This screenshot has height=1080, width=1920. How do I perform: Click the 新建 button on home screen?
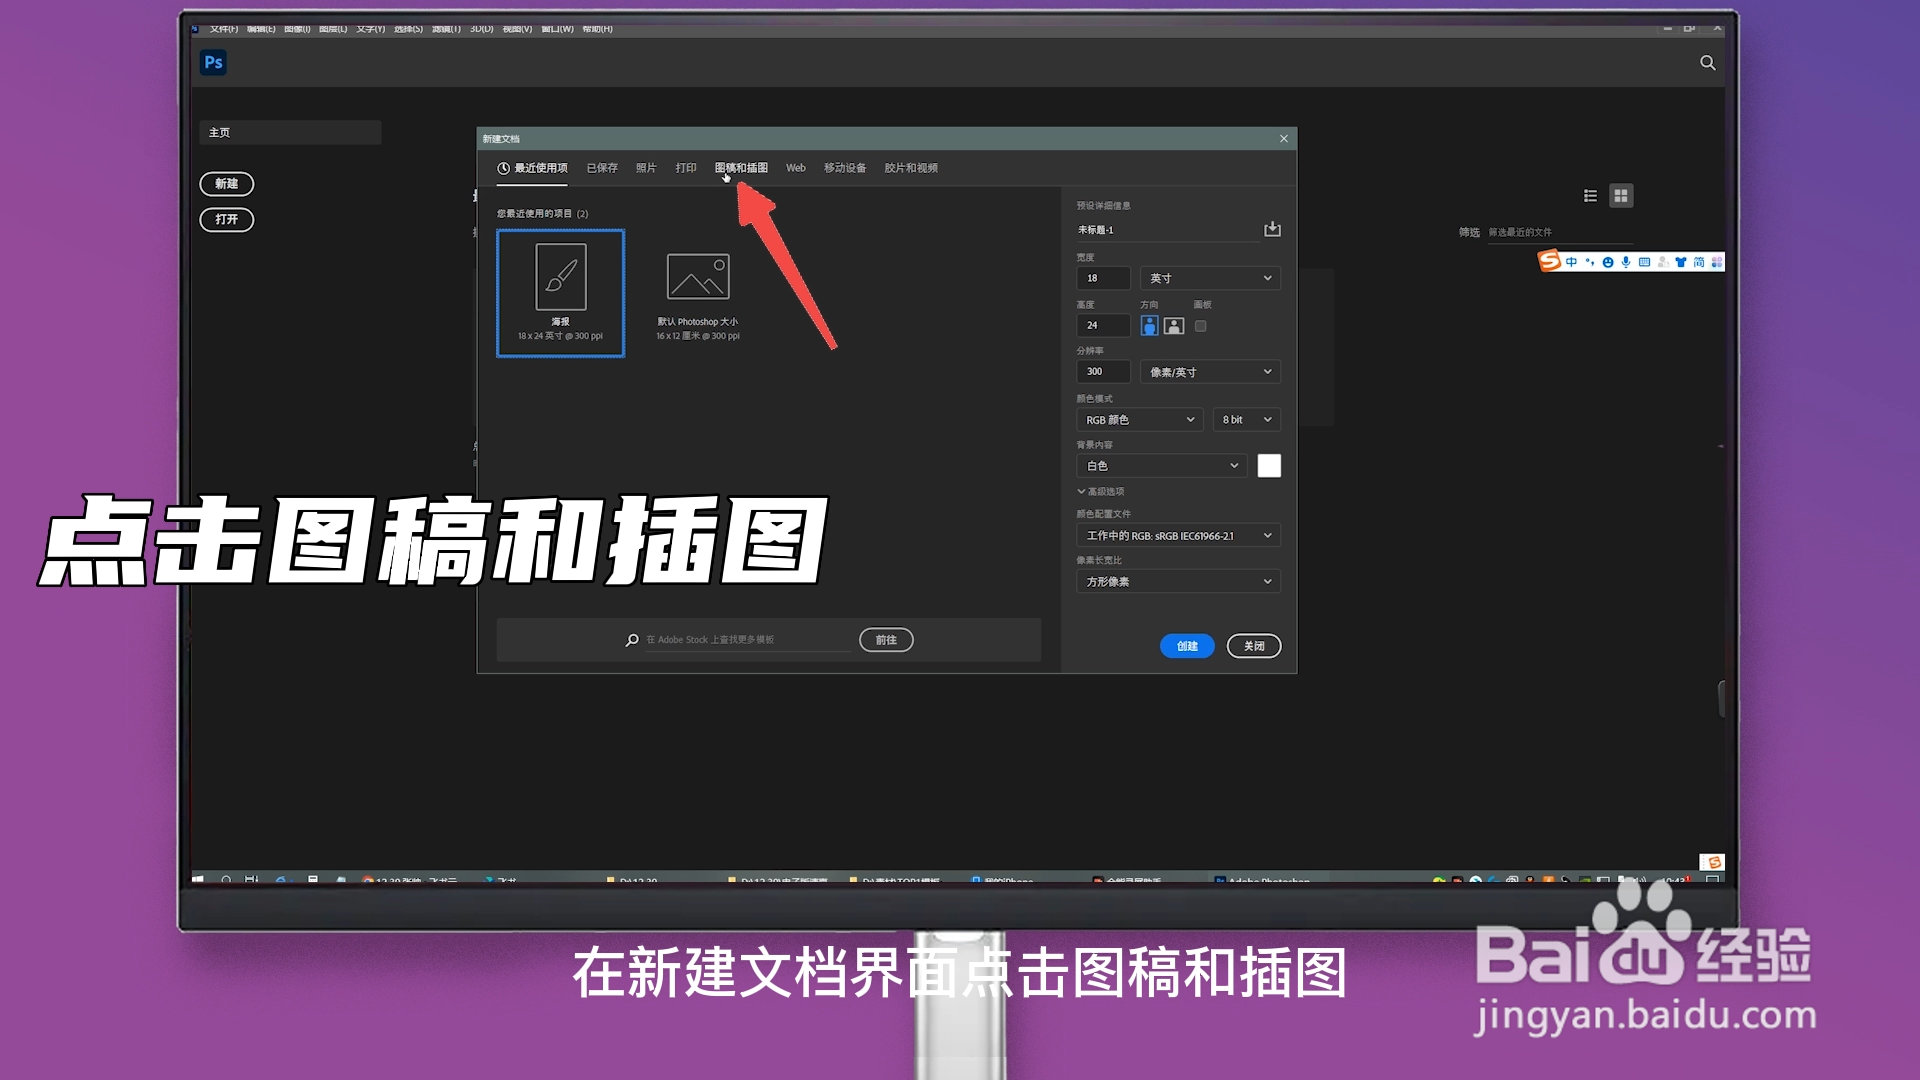coord(226,184)
